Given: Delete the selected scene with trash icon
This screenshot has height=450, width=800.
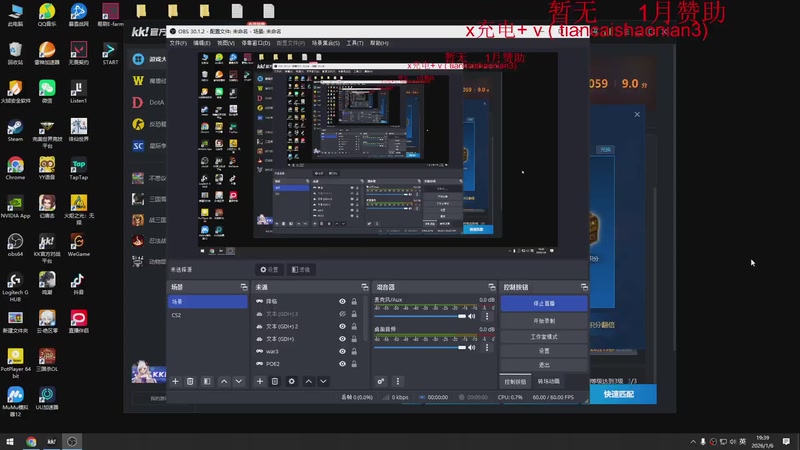Looking at the screenshot, I should click(190, 381).
